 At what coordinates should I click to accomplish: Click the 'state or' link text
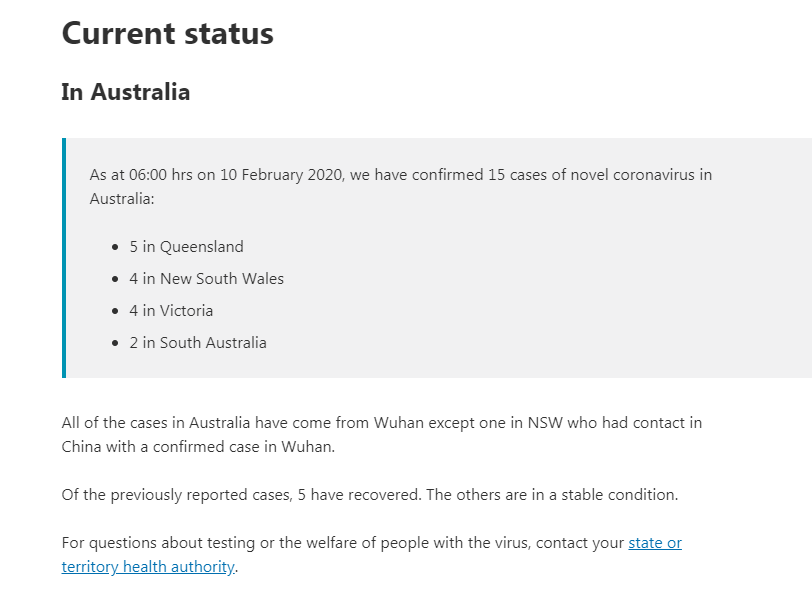[x=655, y=543]
